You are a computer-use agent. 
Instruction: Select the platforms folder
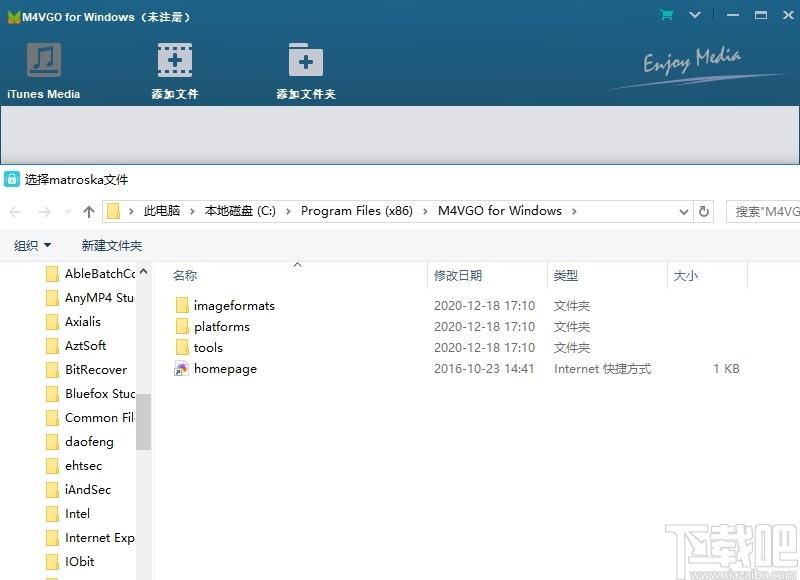click(222, 326)
